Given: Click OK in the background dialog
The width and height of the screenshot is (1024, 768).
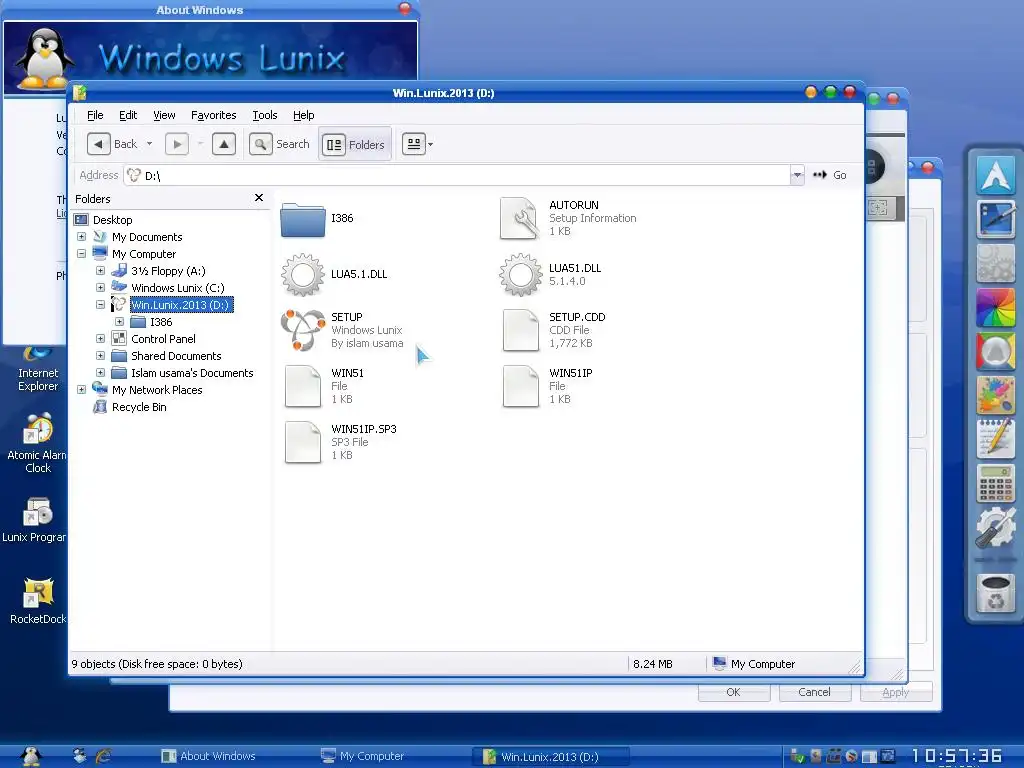Looking at the screenshot, I should [733, 692].
